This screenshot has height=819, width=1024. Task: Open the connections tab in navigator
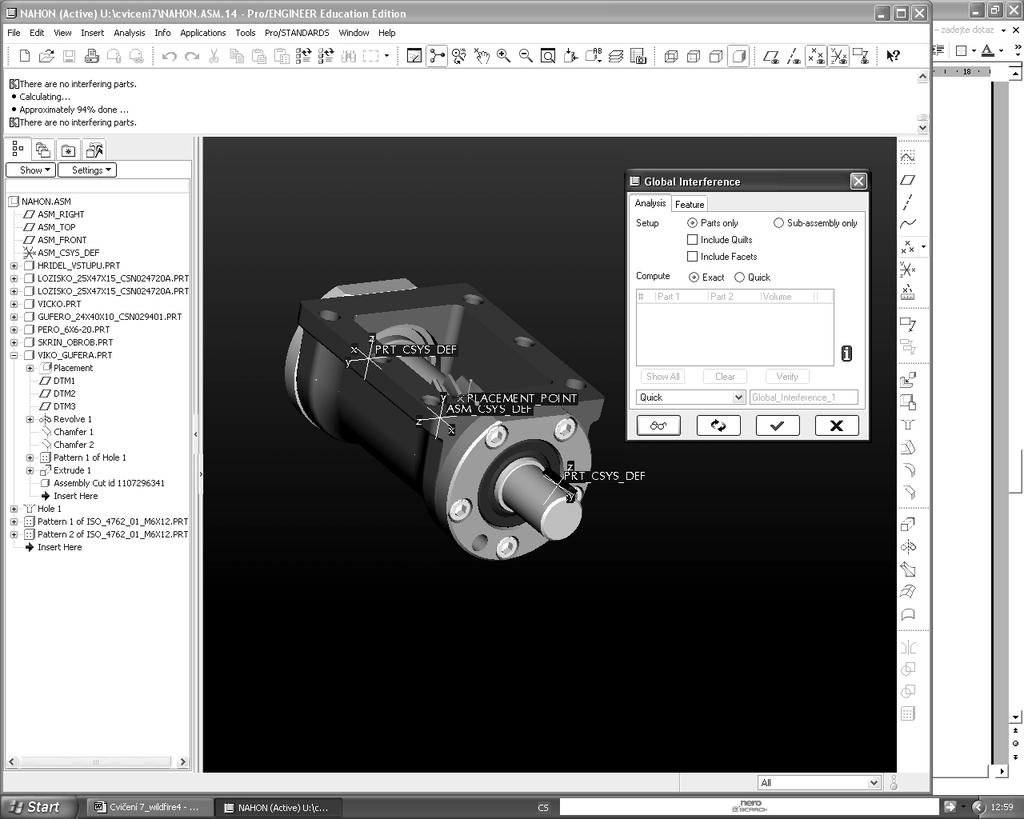(x=94, y=150)
